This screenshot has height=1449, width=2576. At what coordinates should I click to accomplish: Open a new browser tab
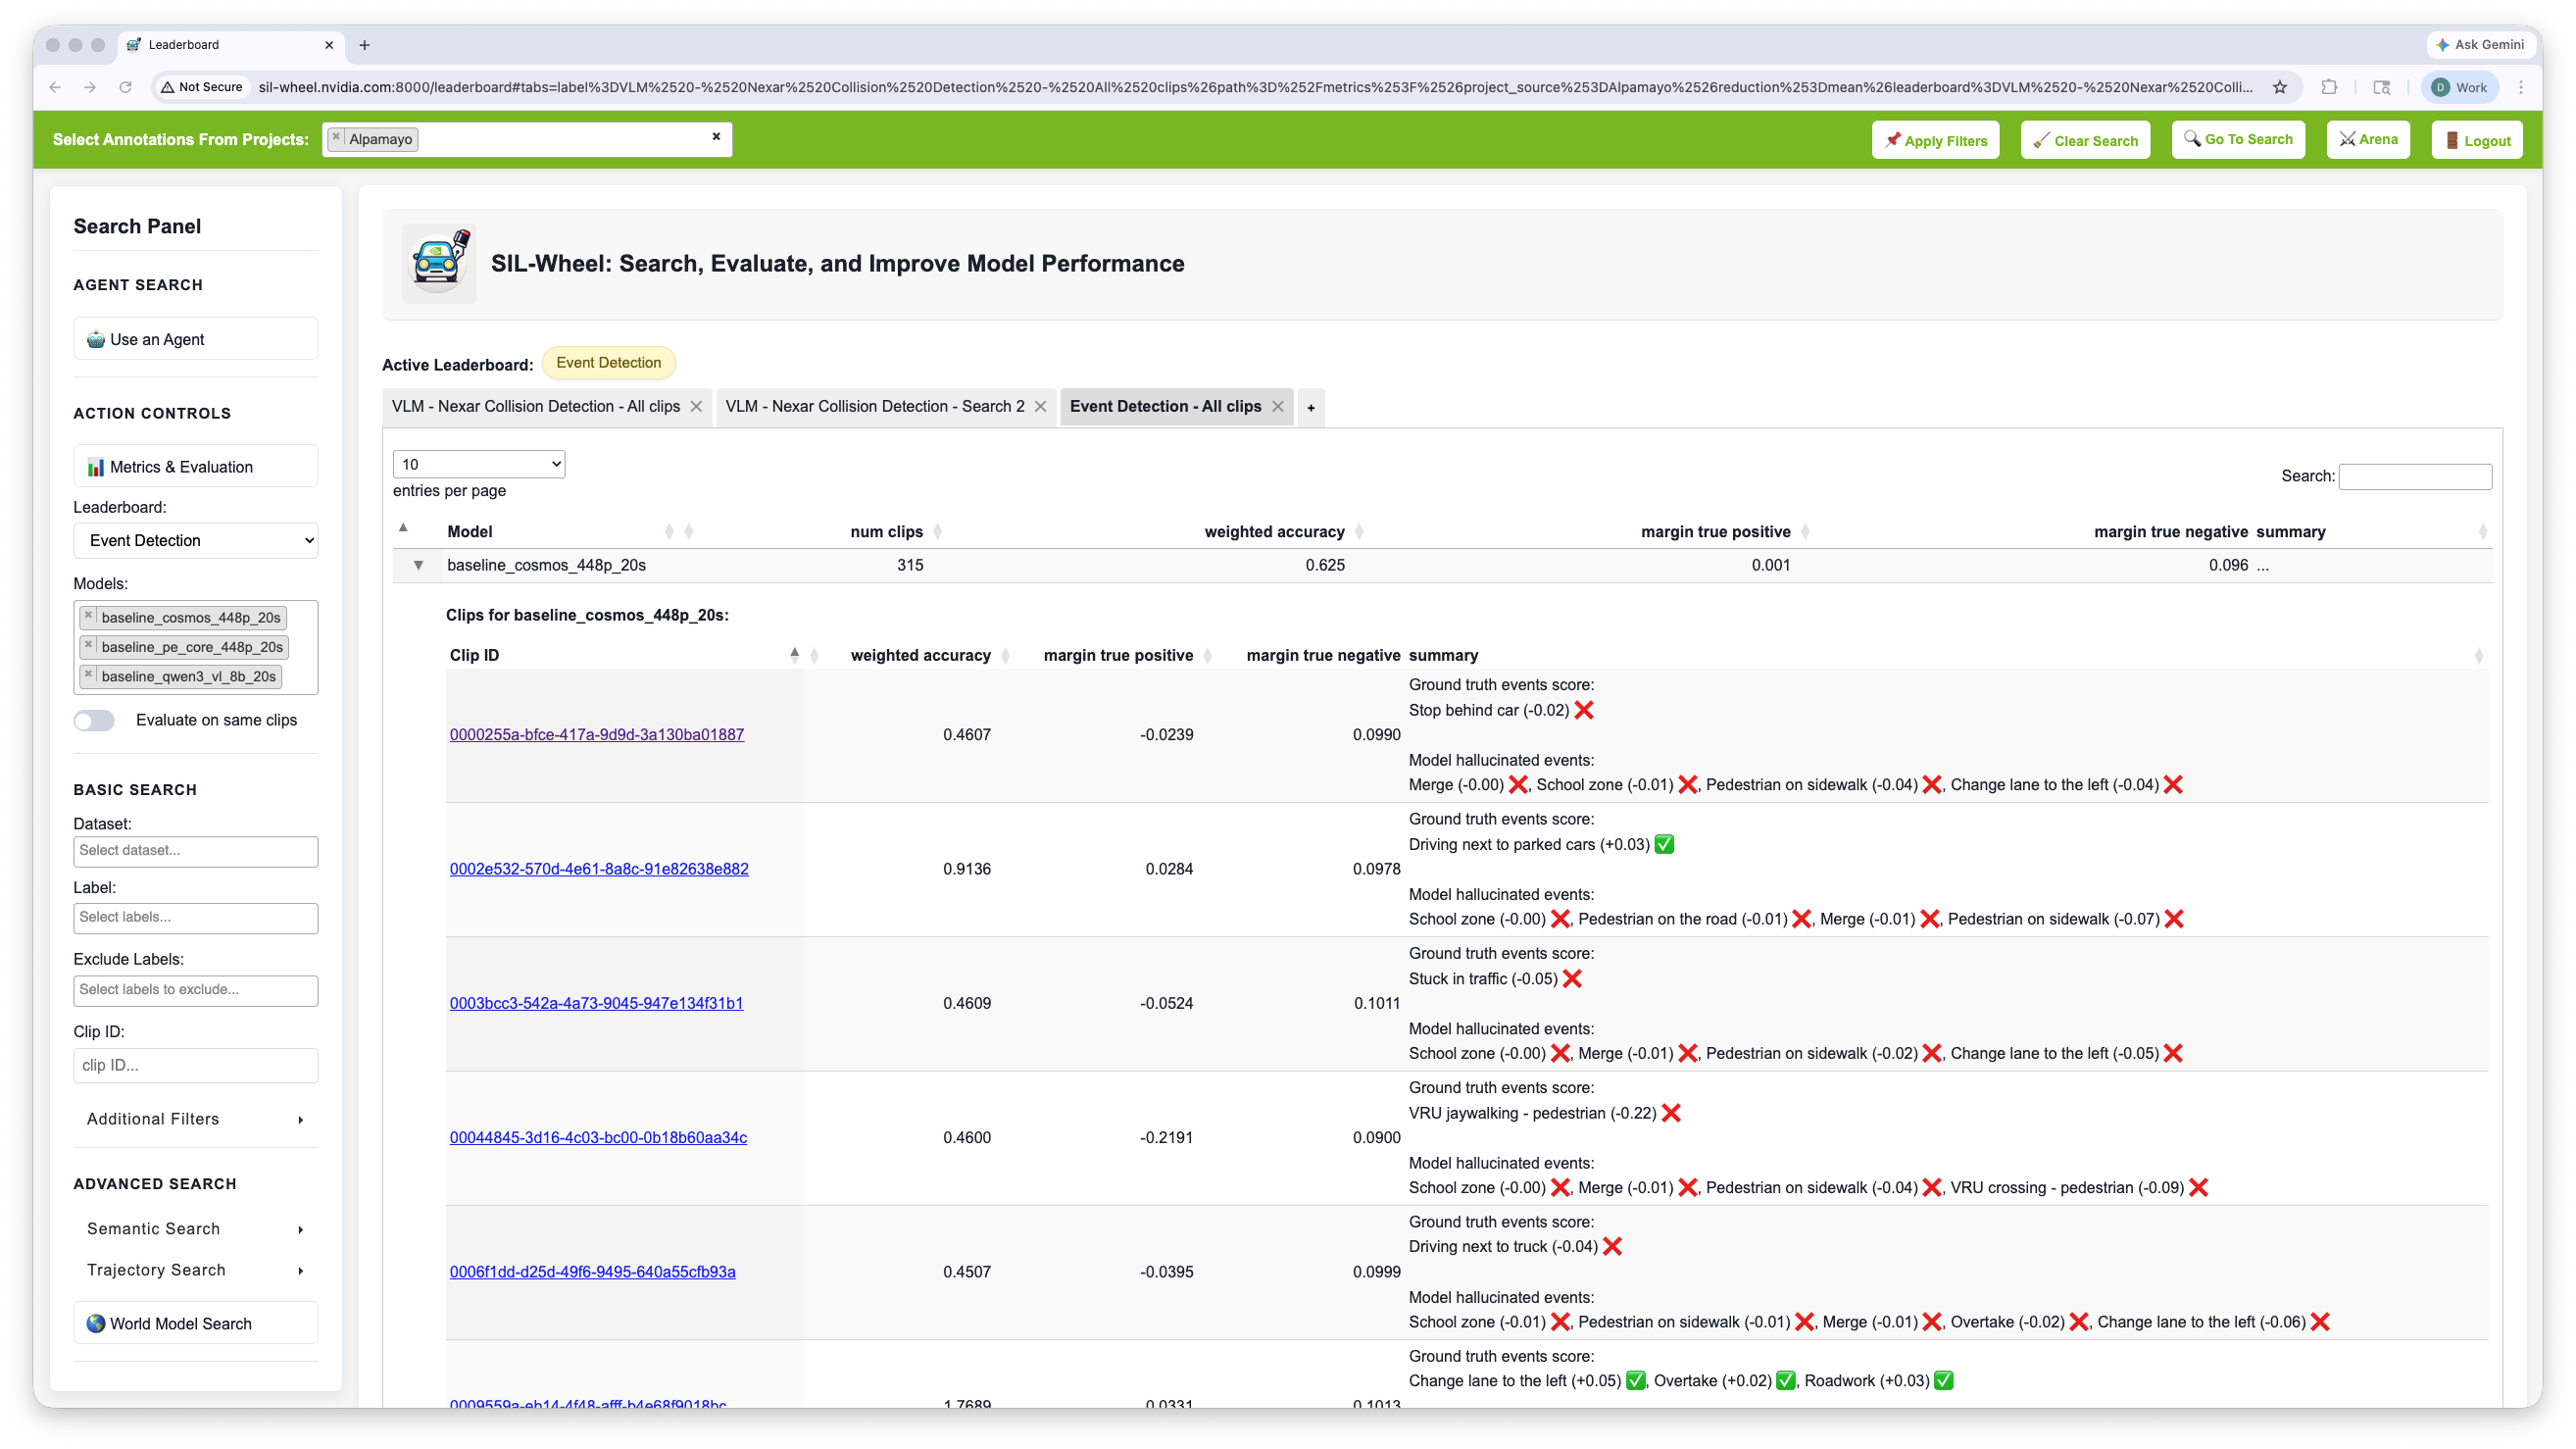(364, 45)
